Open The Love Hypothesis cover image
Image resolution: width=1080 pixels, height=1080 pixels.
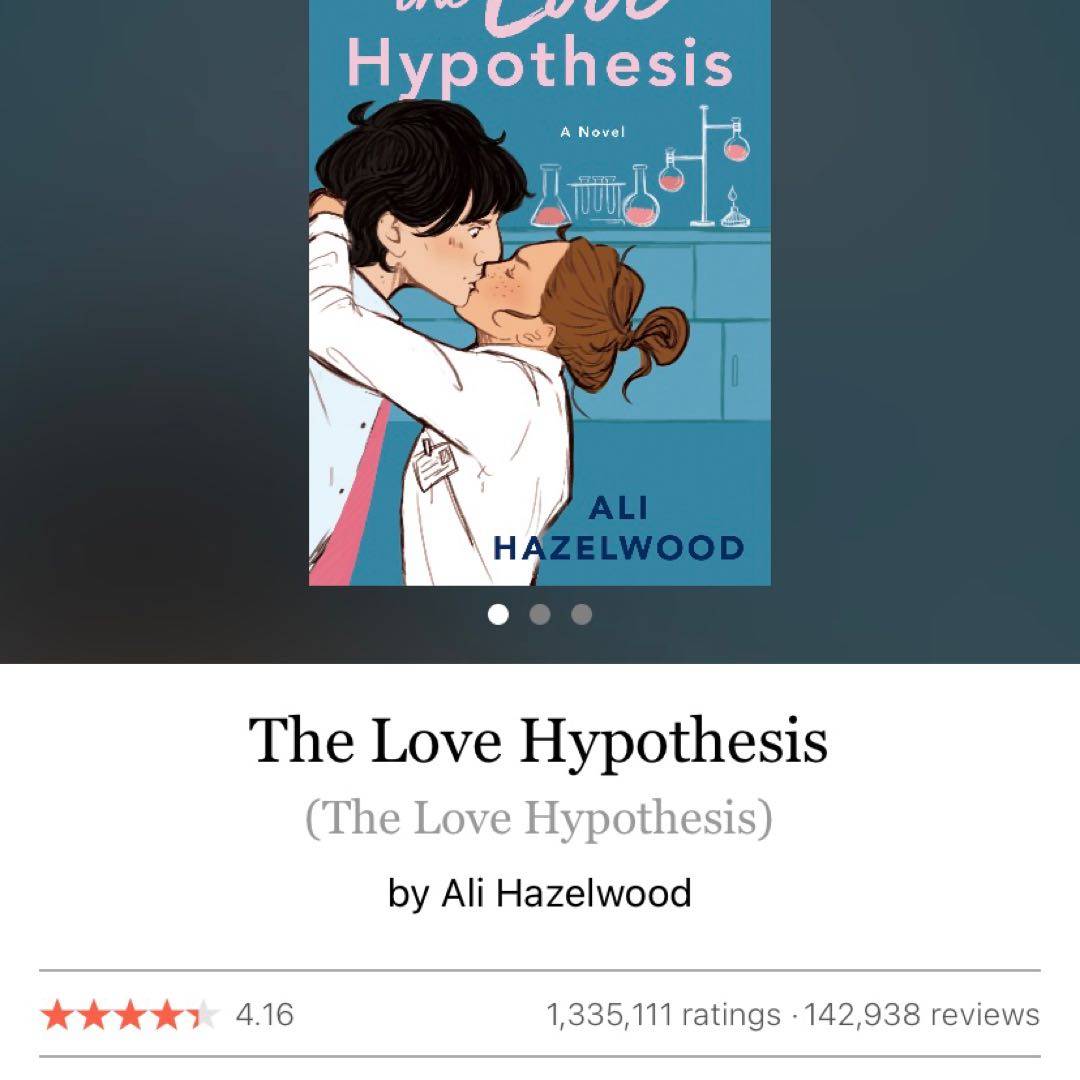coord(539,293)
